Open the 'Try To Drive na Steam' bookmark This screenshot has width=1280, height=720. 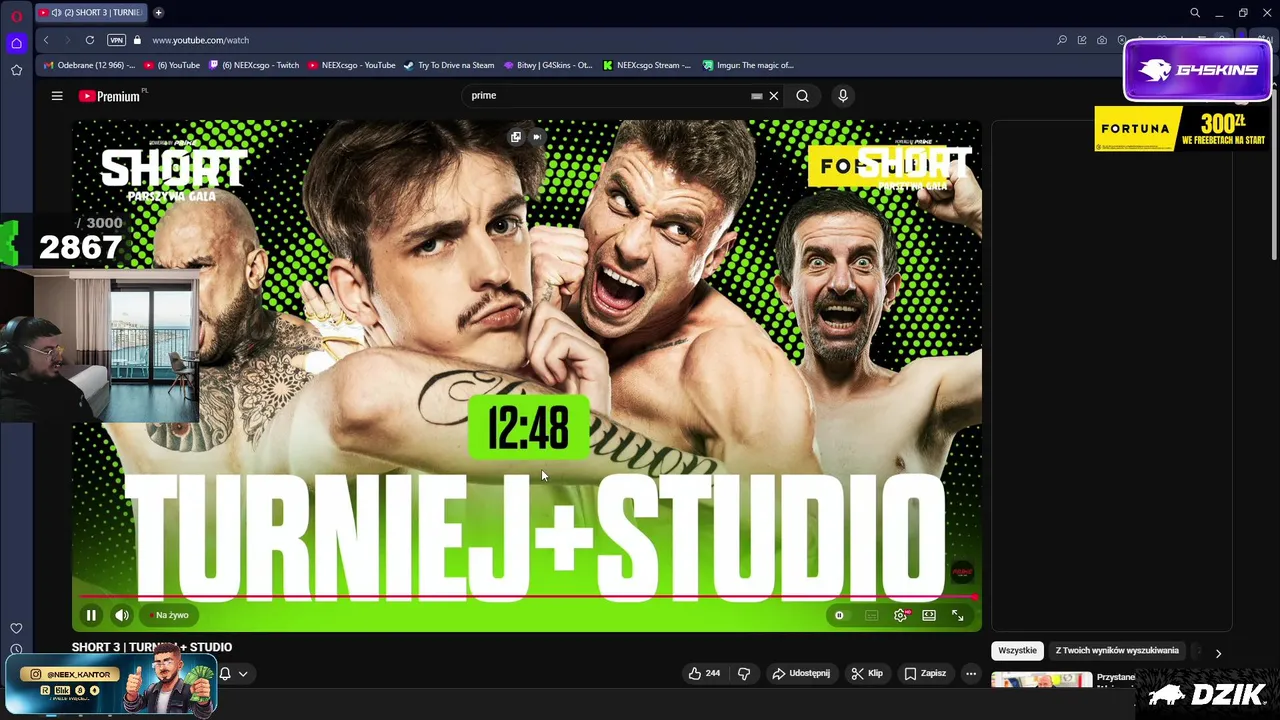[x=449, y=65]
